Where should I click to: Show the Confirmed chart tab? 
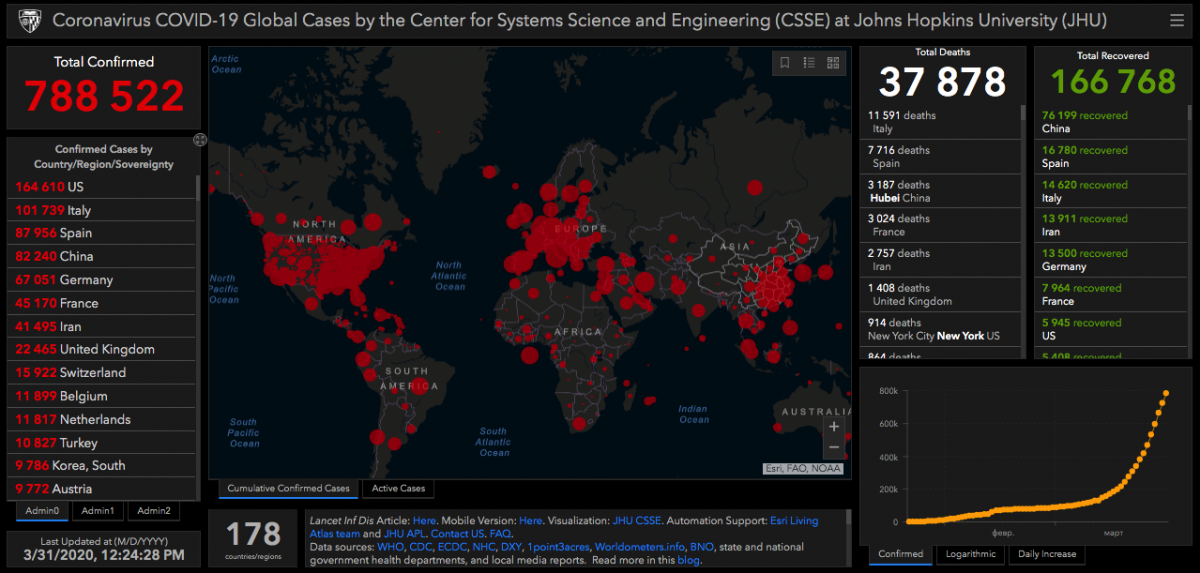pos(901,554)
